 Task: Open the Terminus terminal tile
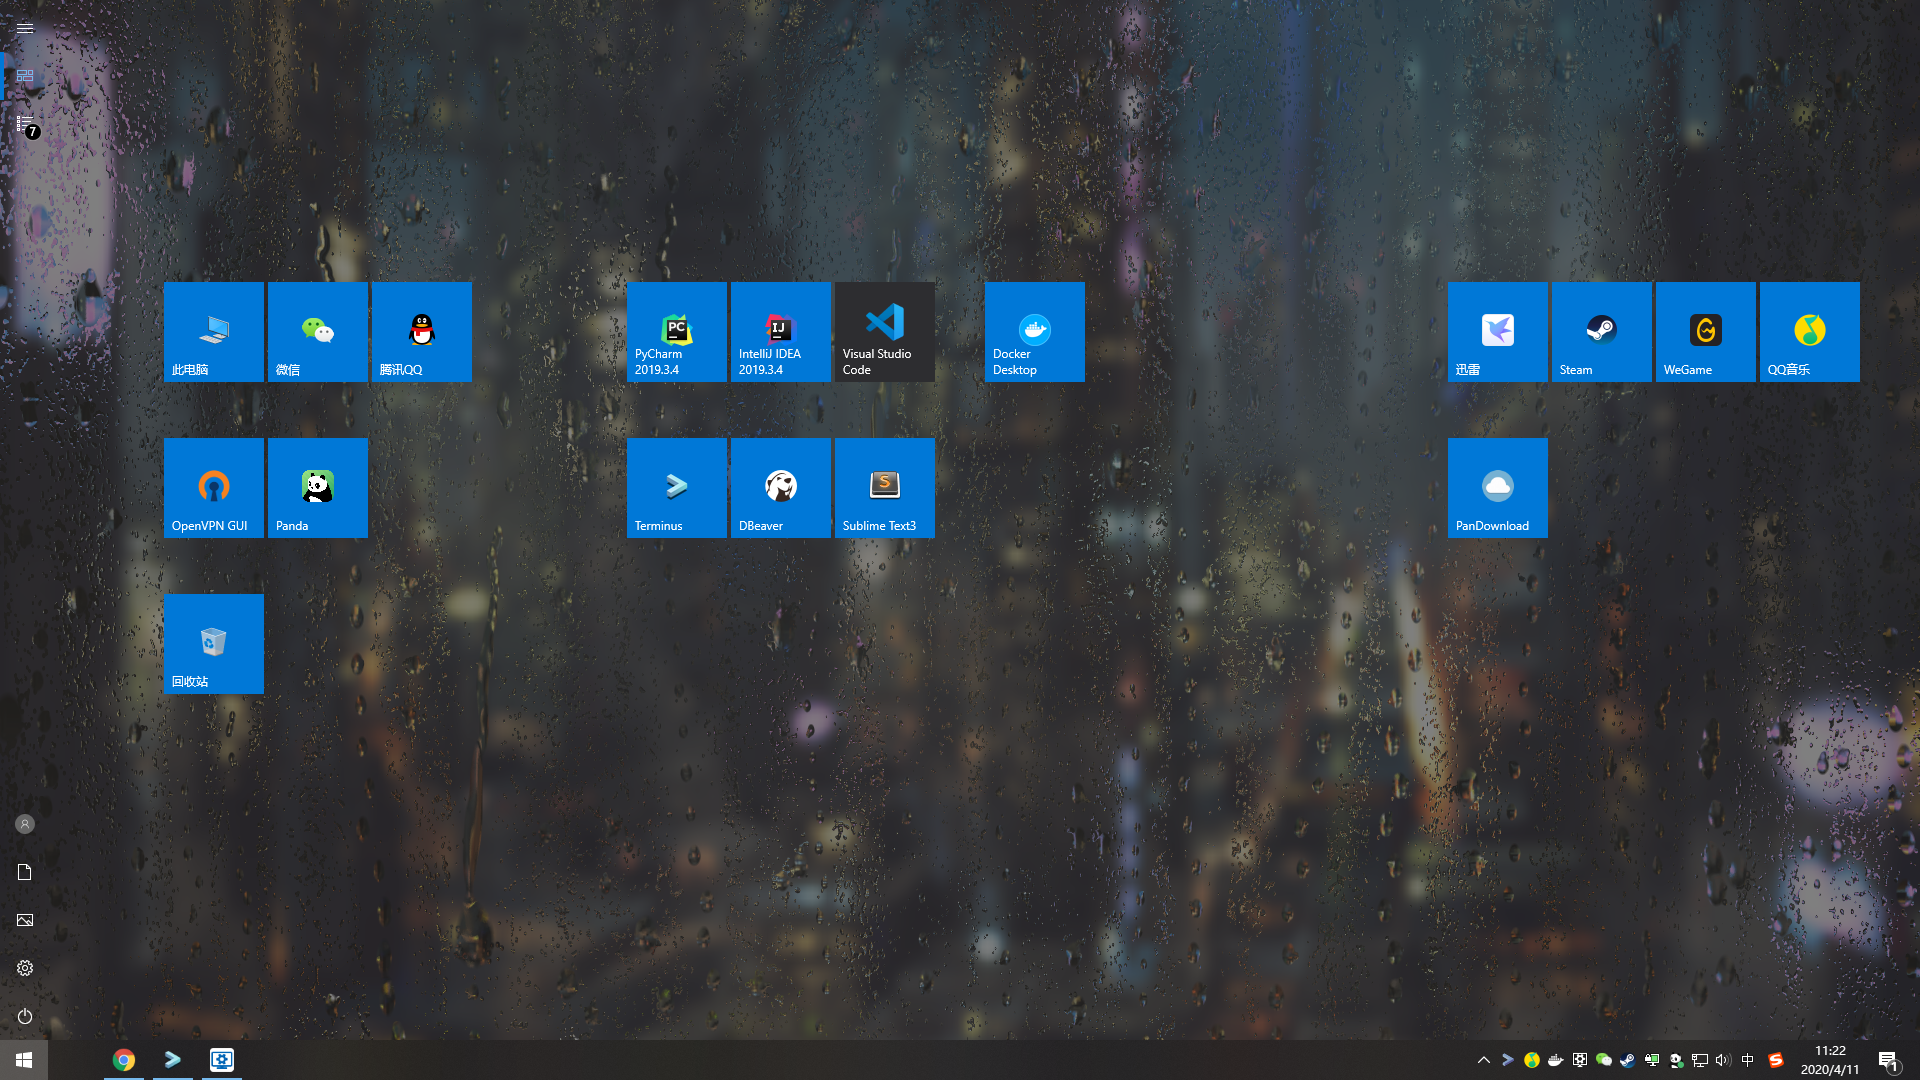[x=676, y=487]
